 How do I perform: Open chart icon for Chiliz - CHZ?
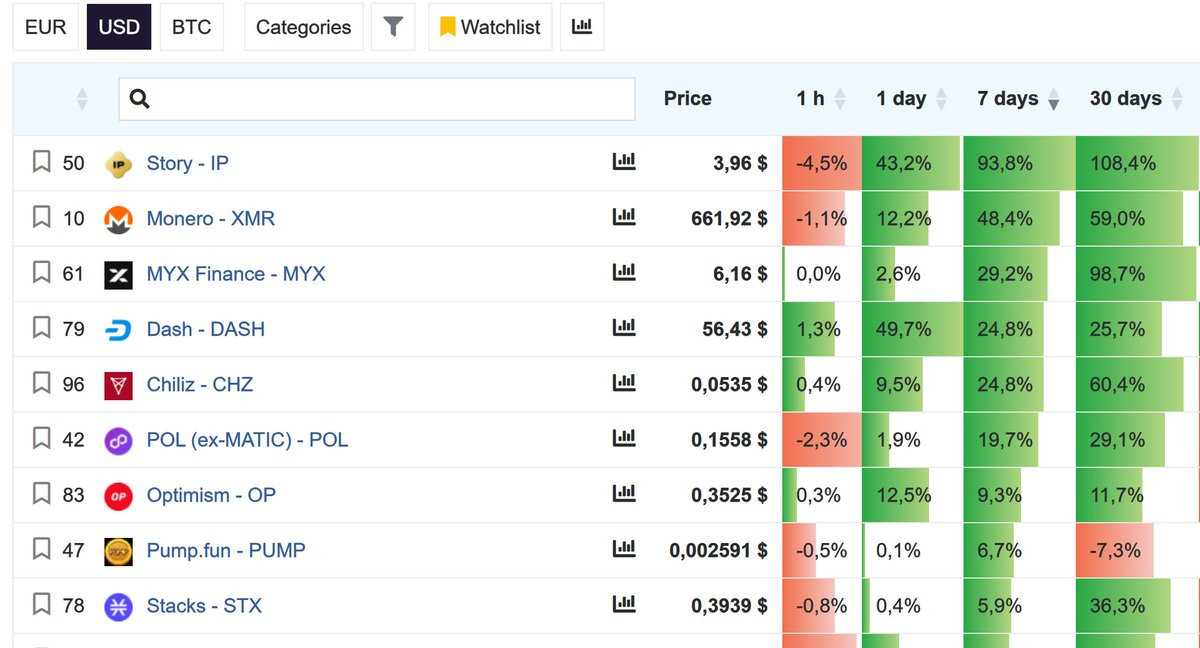point(624,382)
